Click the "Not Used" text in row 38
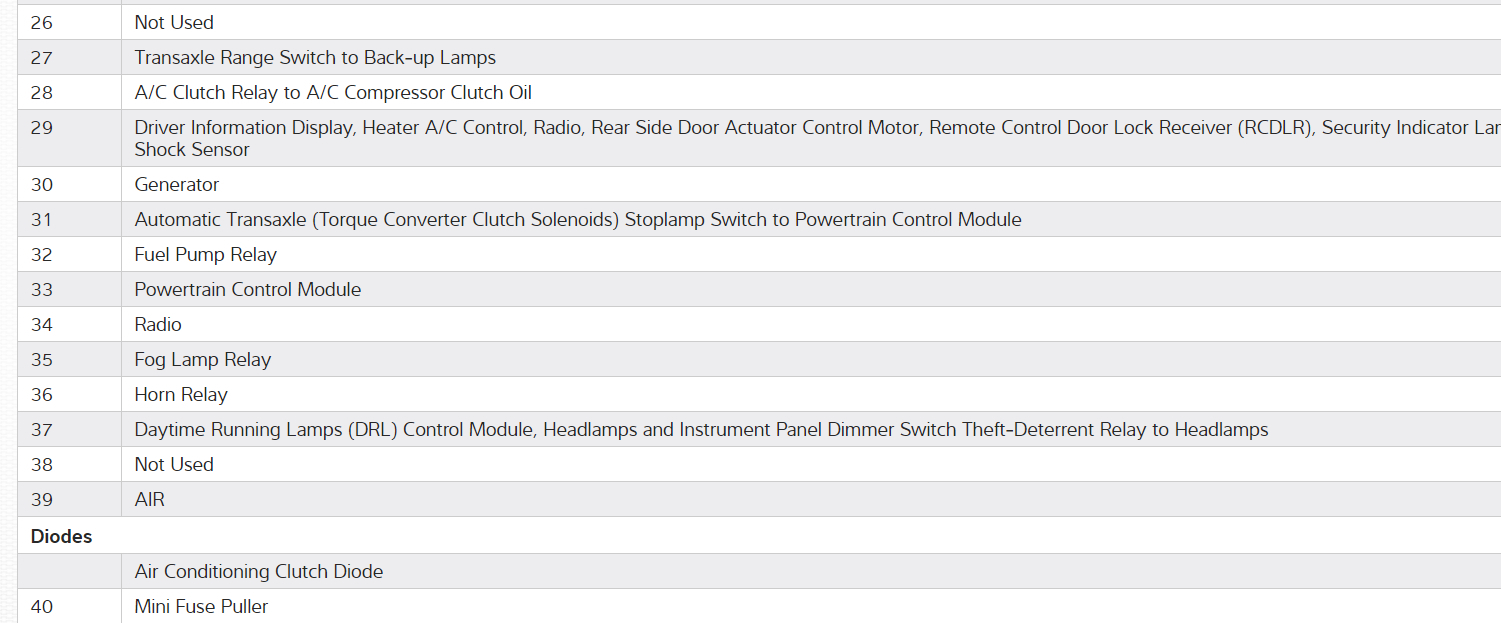 tap(174, 464)
